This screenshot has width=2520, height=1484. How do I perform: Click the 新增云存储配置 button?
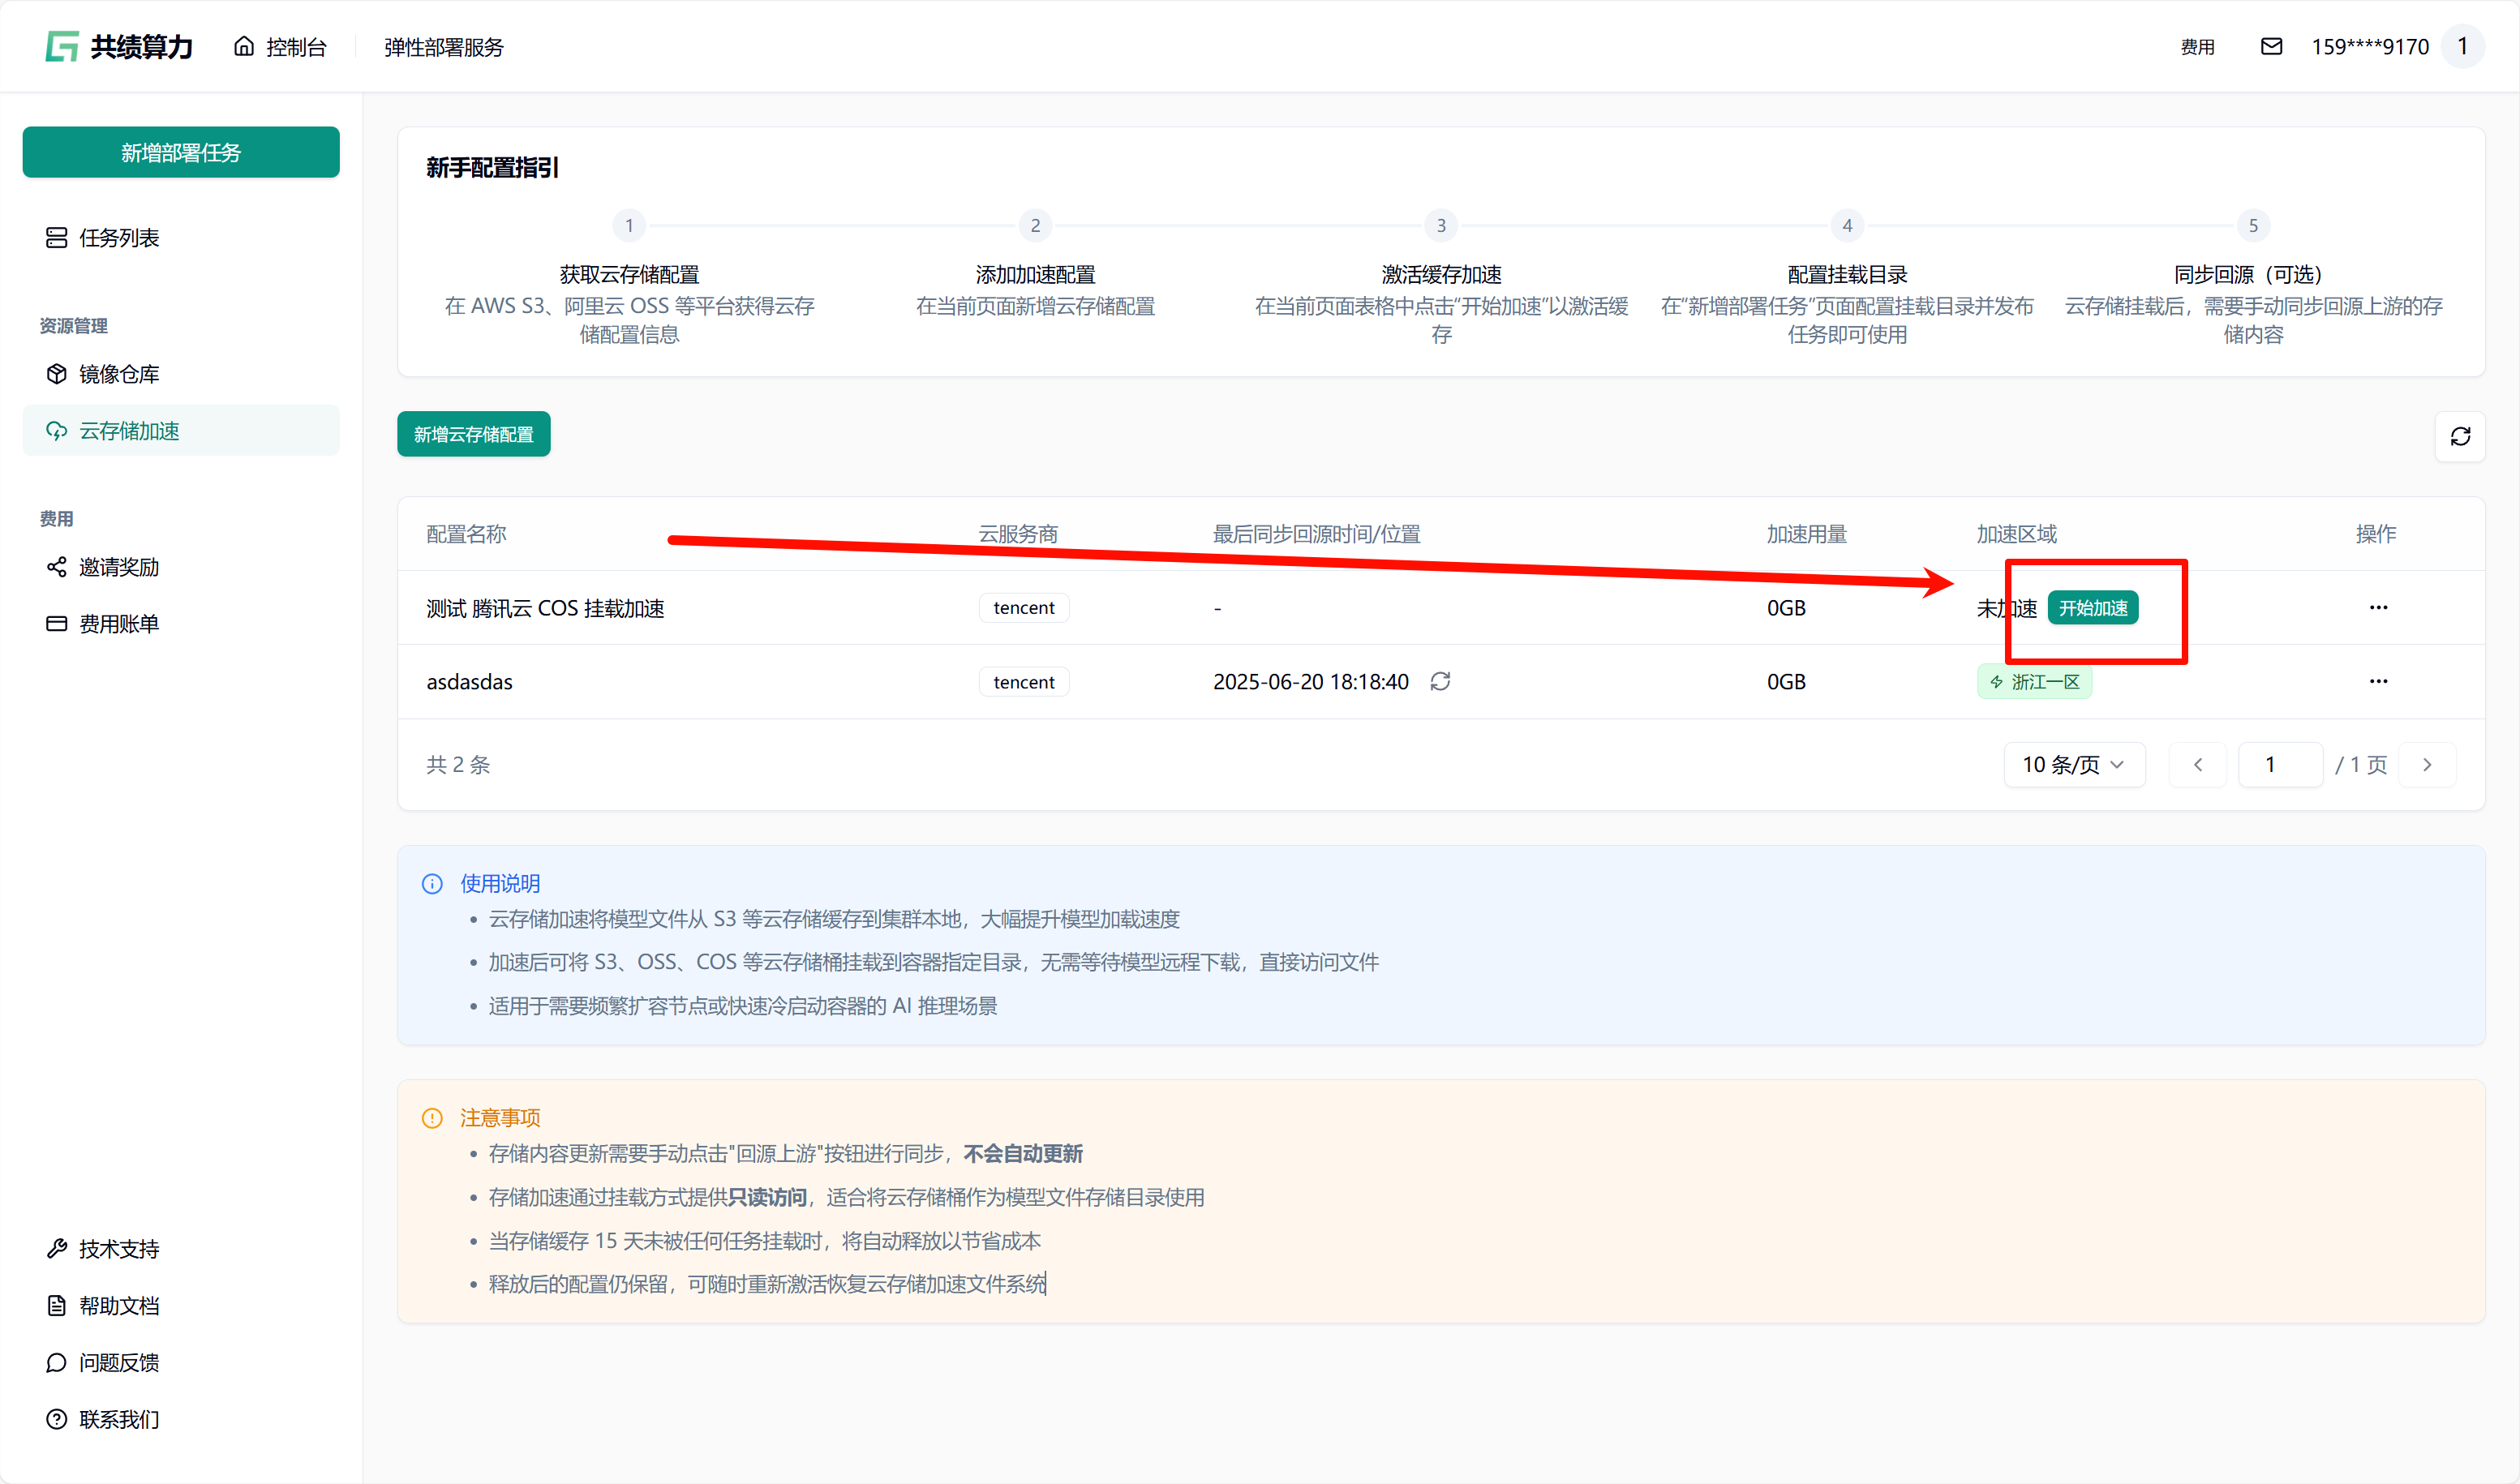click(x=473, y=434)
